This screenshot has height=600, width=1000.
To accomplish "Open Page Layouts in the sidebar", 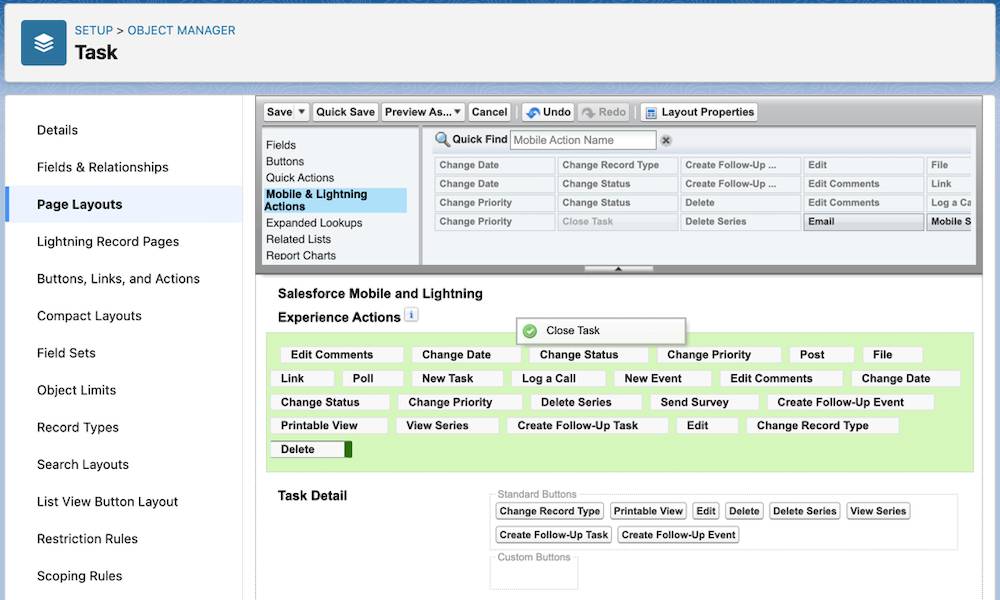I will (80, 204).
